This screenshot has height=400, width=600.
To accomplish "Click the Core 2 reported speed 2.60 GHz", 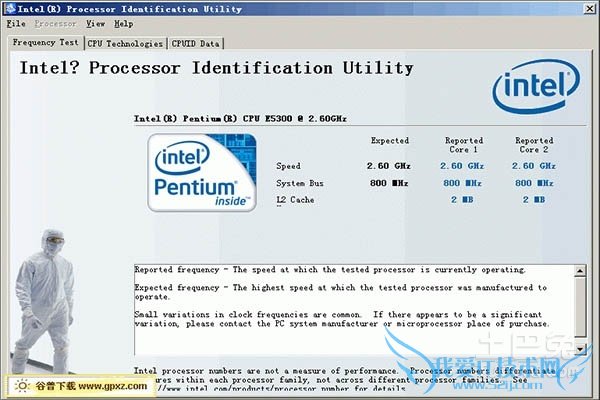I will (x=534, y=166).
